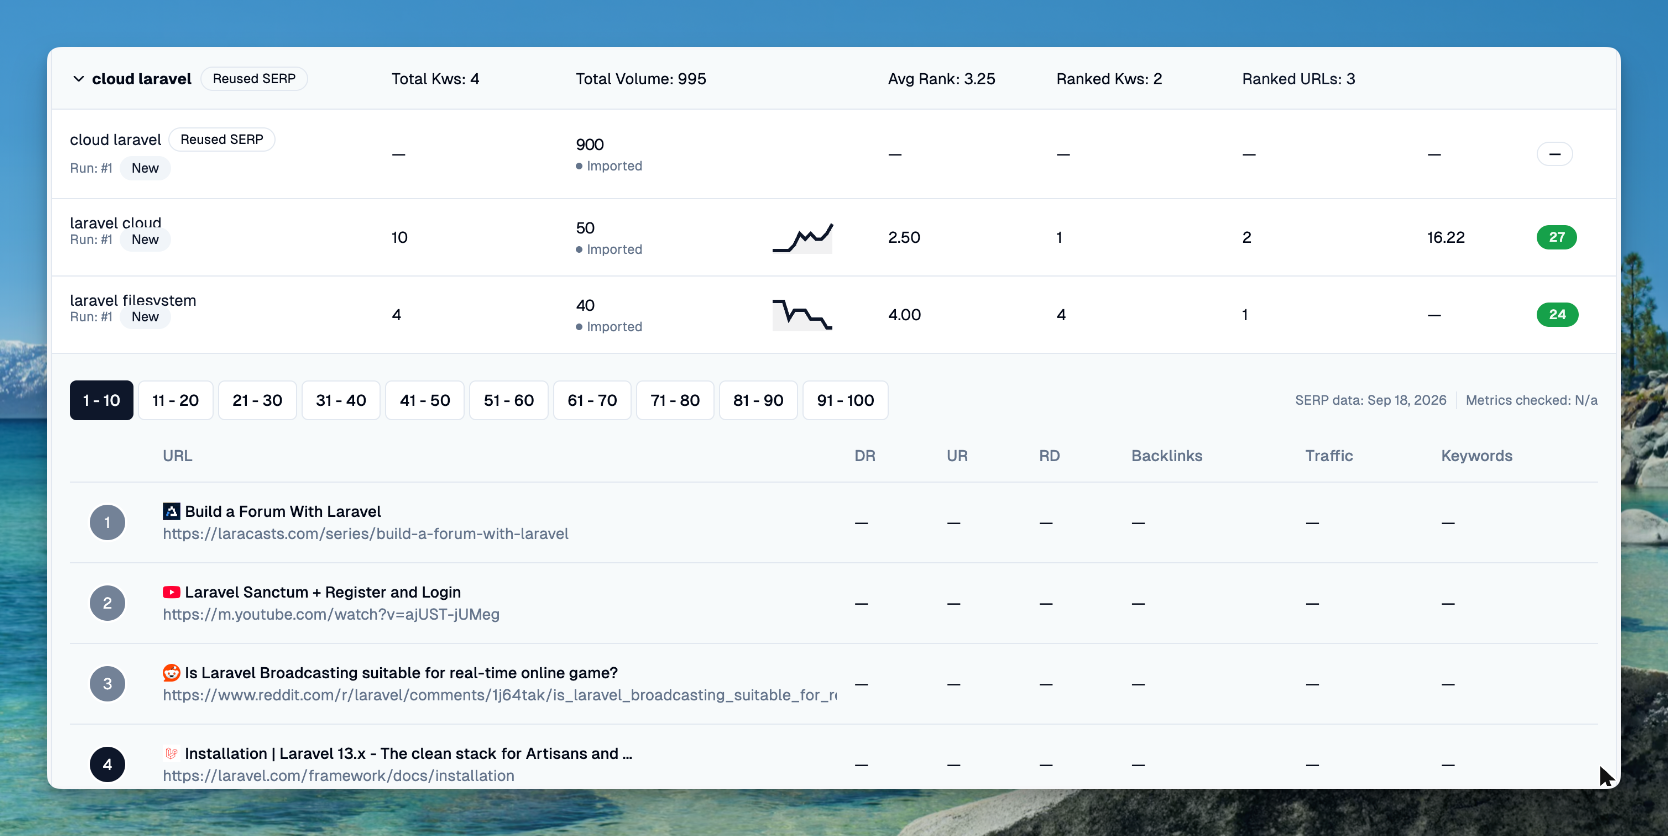This screenshot has width=1668, height=836.
Task: Click the rank 1 position badge
Action: tap(108, 522)
